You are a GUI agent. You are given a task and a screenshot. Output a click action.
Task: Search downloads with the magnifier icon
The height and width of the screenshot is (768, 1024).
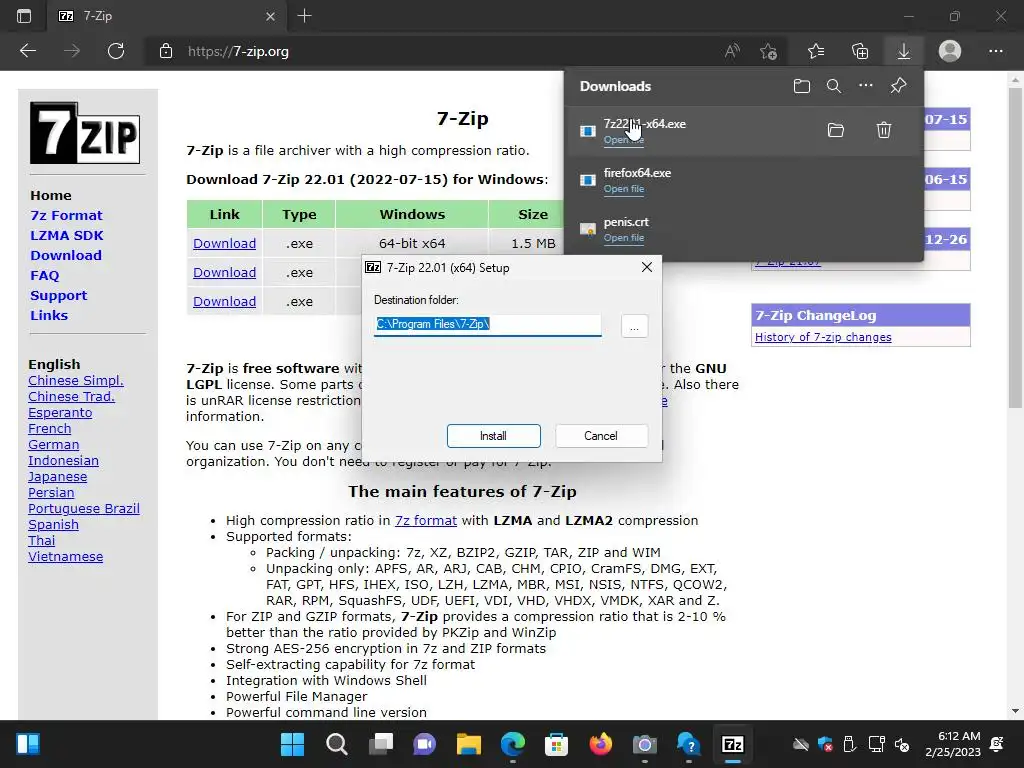(833, 86)
